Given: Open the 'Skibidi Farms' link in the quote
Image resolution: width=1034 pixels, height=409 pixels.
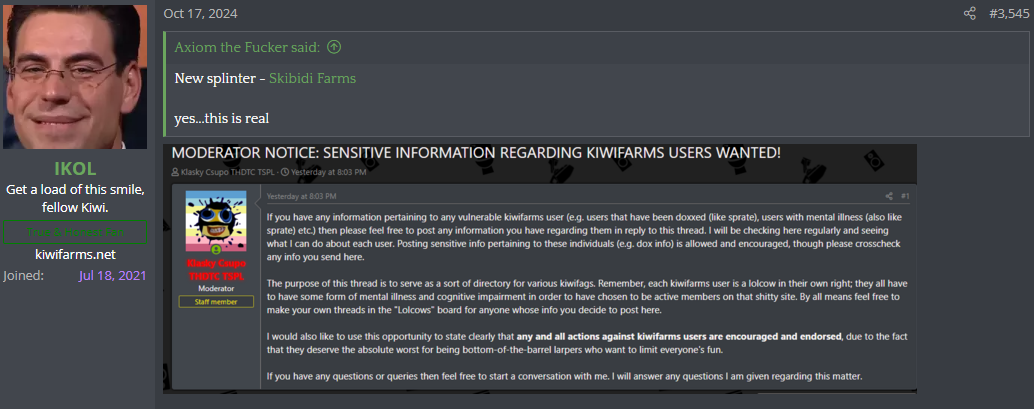Looking at the screenshot, I should click(x=313, y=79).
